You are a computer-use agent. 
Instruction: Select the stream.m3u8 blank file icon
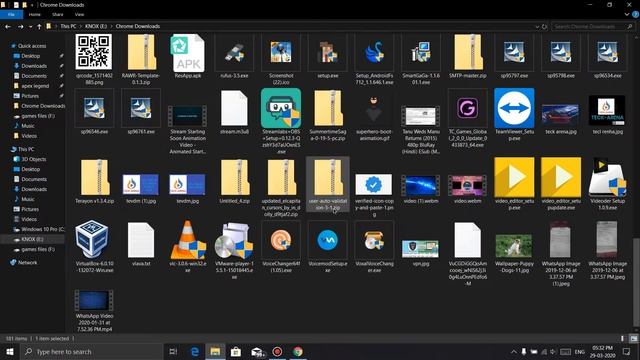click(234, 108)
